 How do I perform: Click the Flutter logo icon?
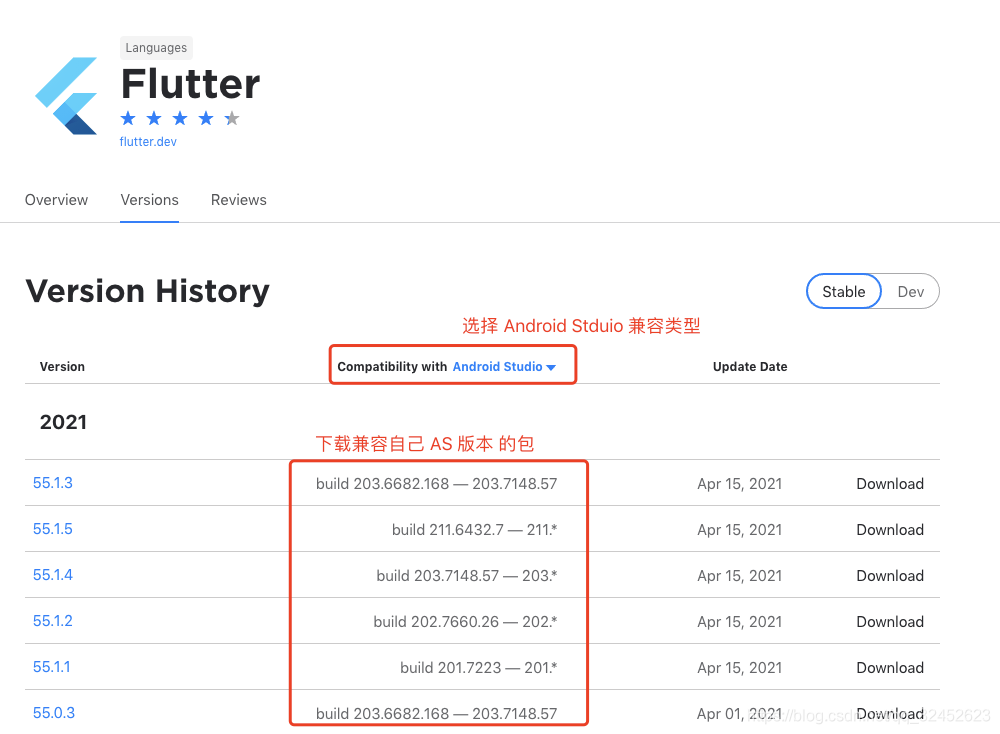(66, 96)
